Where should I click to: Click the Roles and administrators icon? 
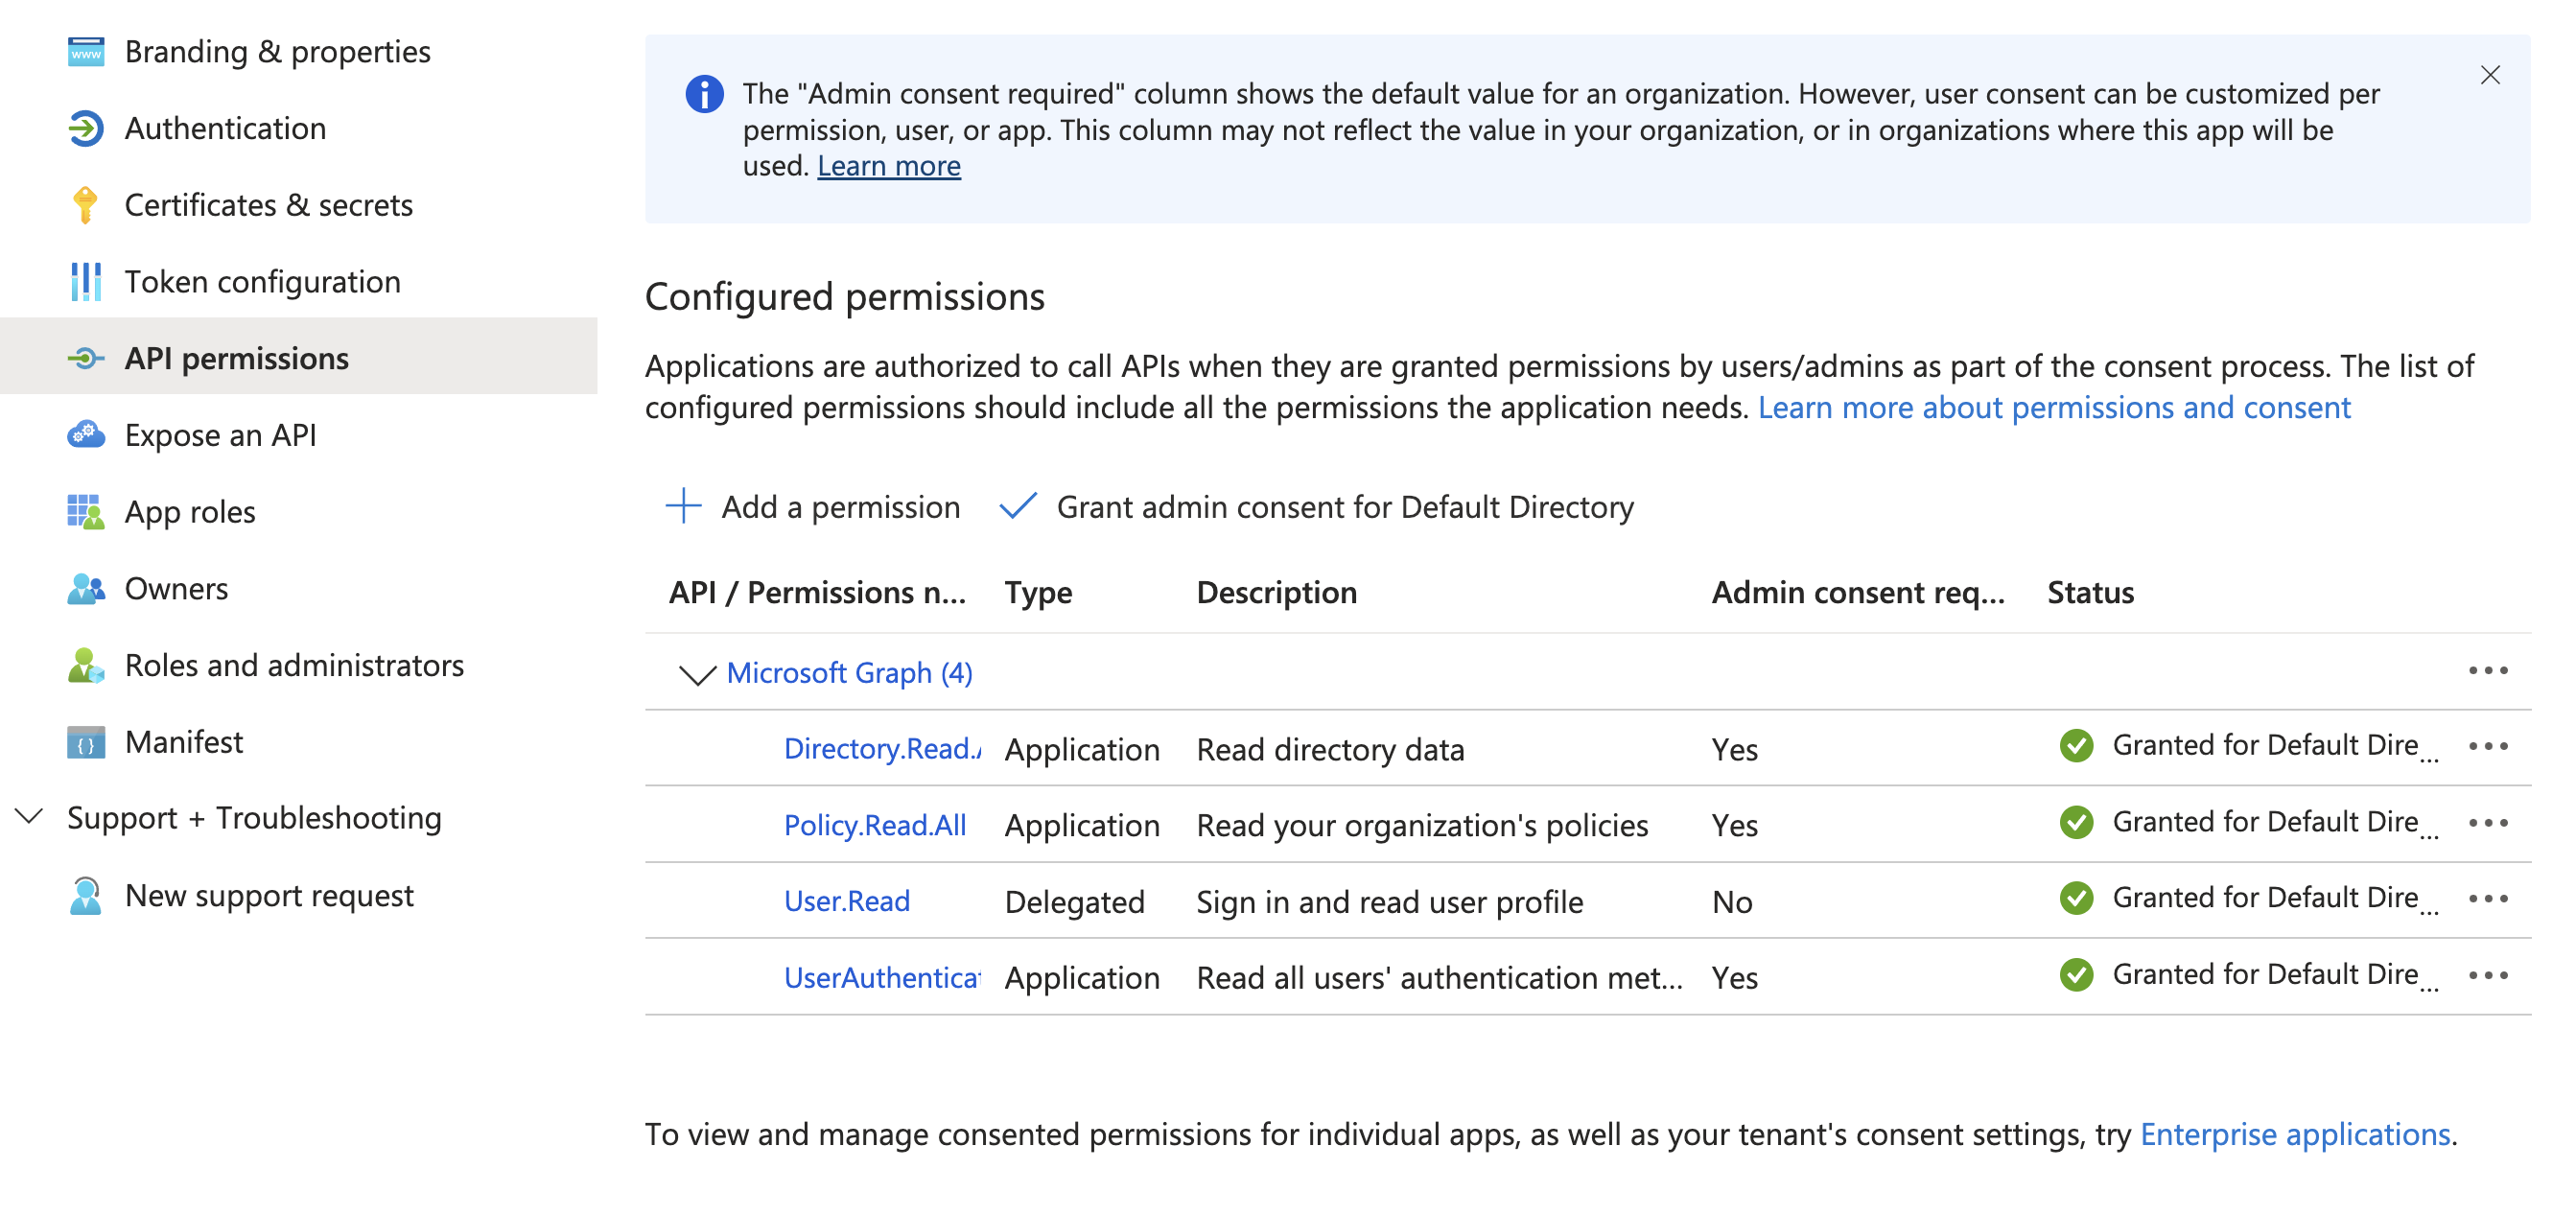86,665
